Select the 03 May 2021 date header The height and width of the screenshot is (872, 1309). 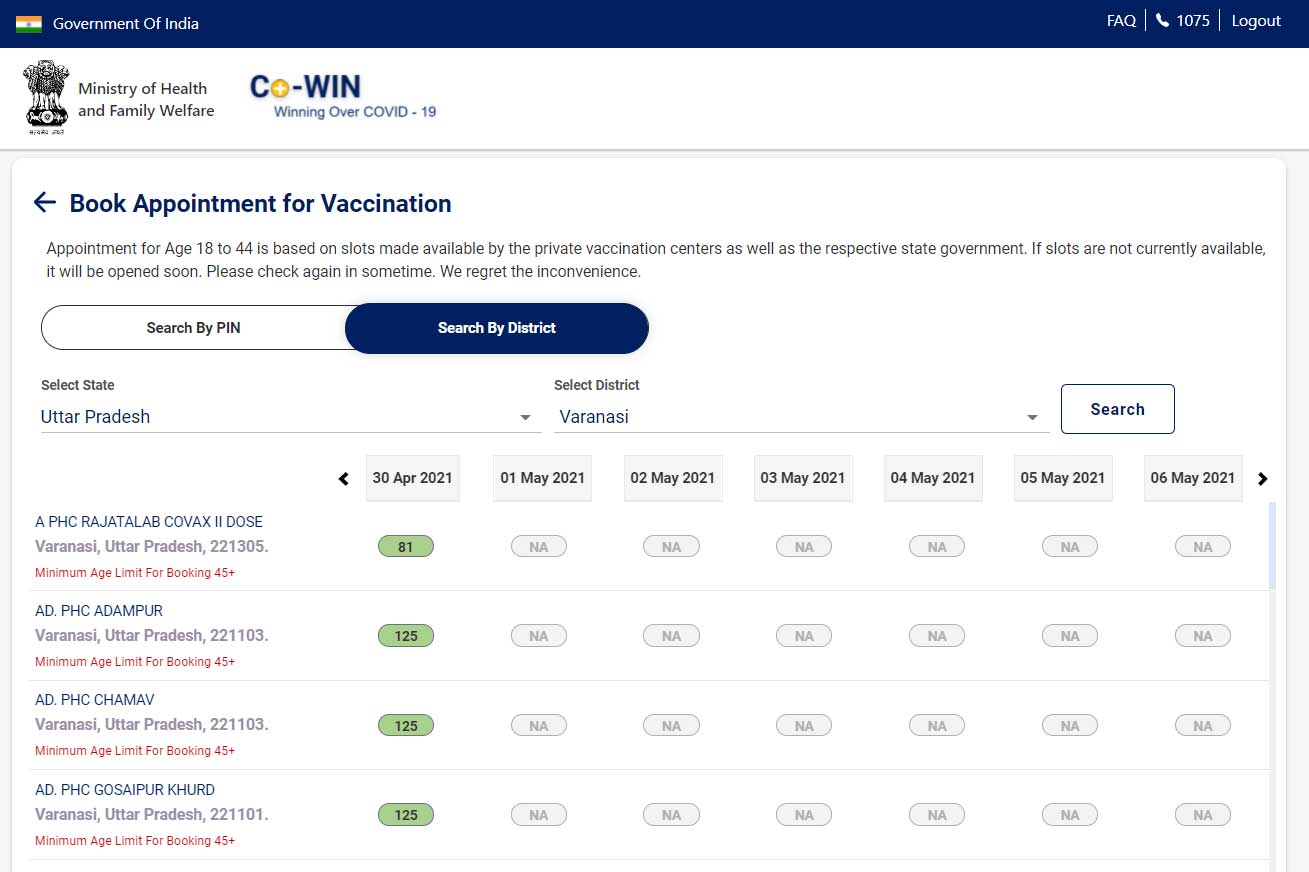tap(803, 478)
